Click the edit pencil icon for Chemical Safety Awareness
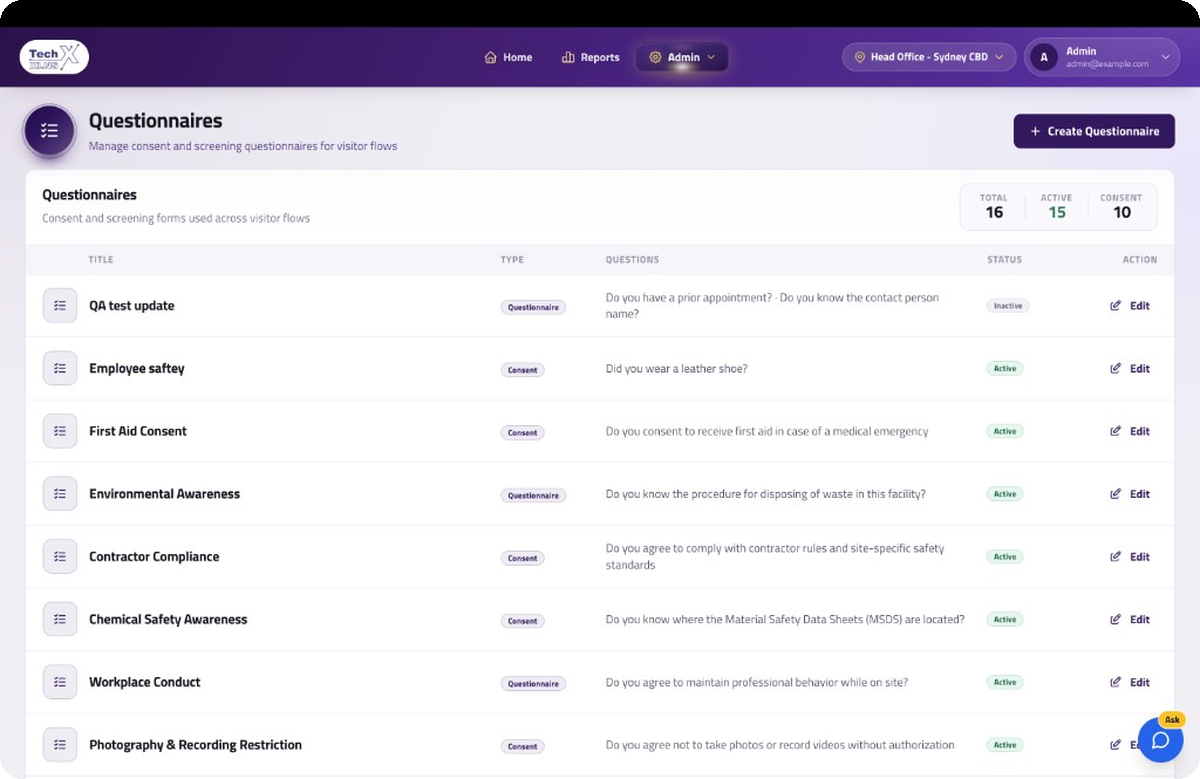Screen dimensions: 1200x779 1116,619
